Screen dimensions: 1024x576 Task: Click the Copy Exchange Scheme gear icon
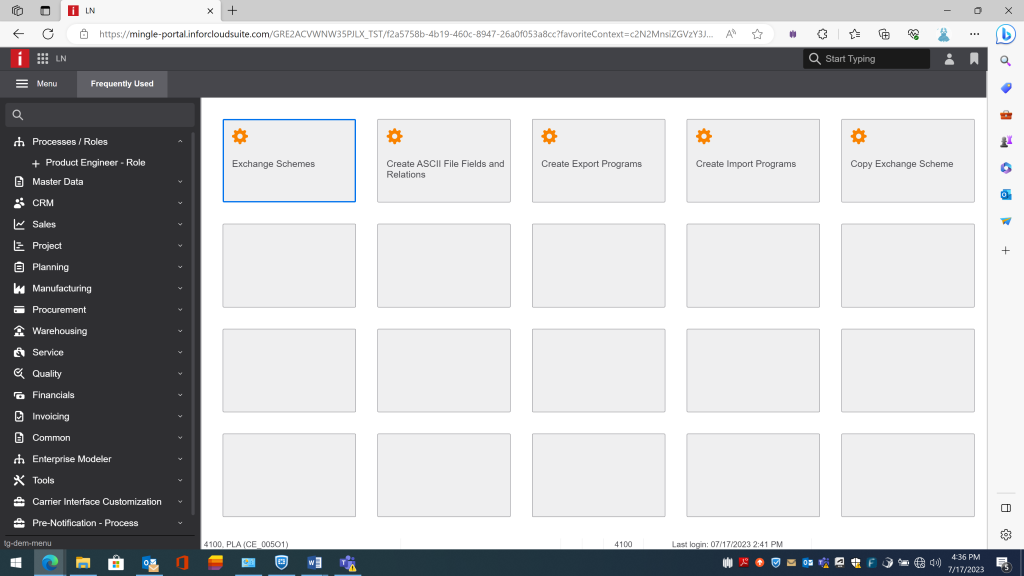pyautogui.click(x=858, y=136)
